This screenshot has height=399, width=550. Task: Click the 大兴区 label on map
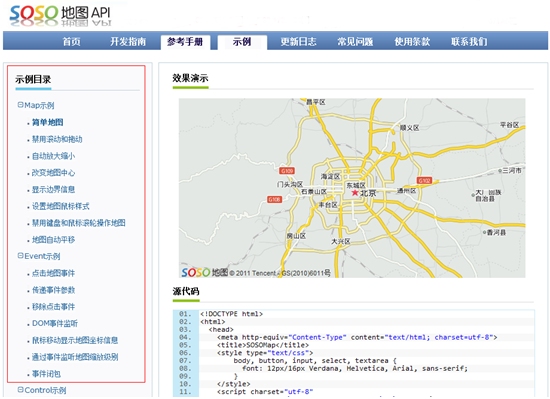[x=341, y=241]
